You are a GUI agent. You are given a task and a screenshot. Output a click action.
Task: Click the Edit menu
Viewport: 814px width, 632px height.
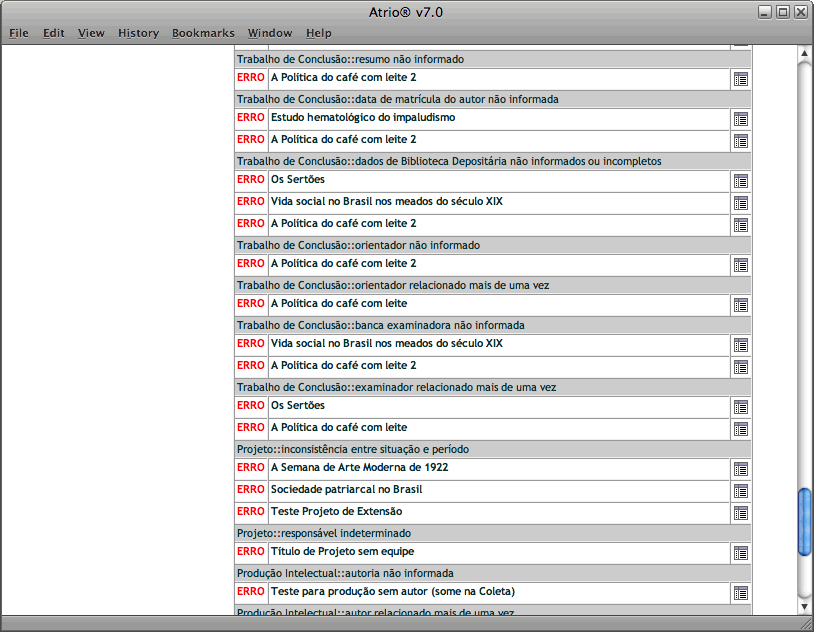pos(53,33)
